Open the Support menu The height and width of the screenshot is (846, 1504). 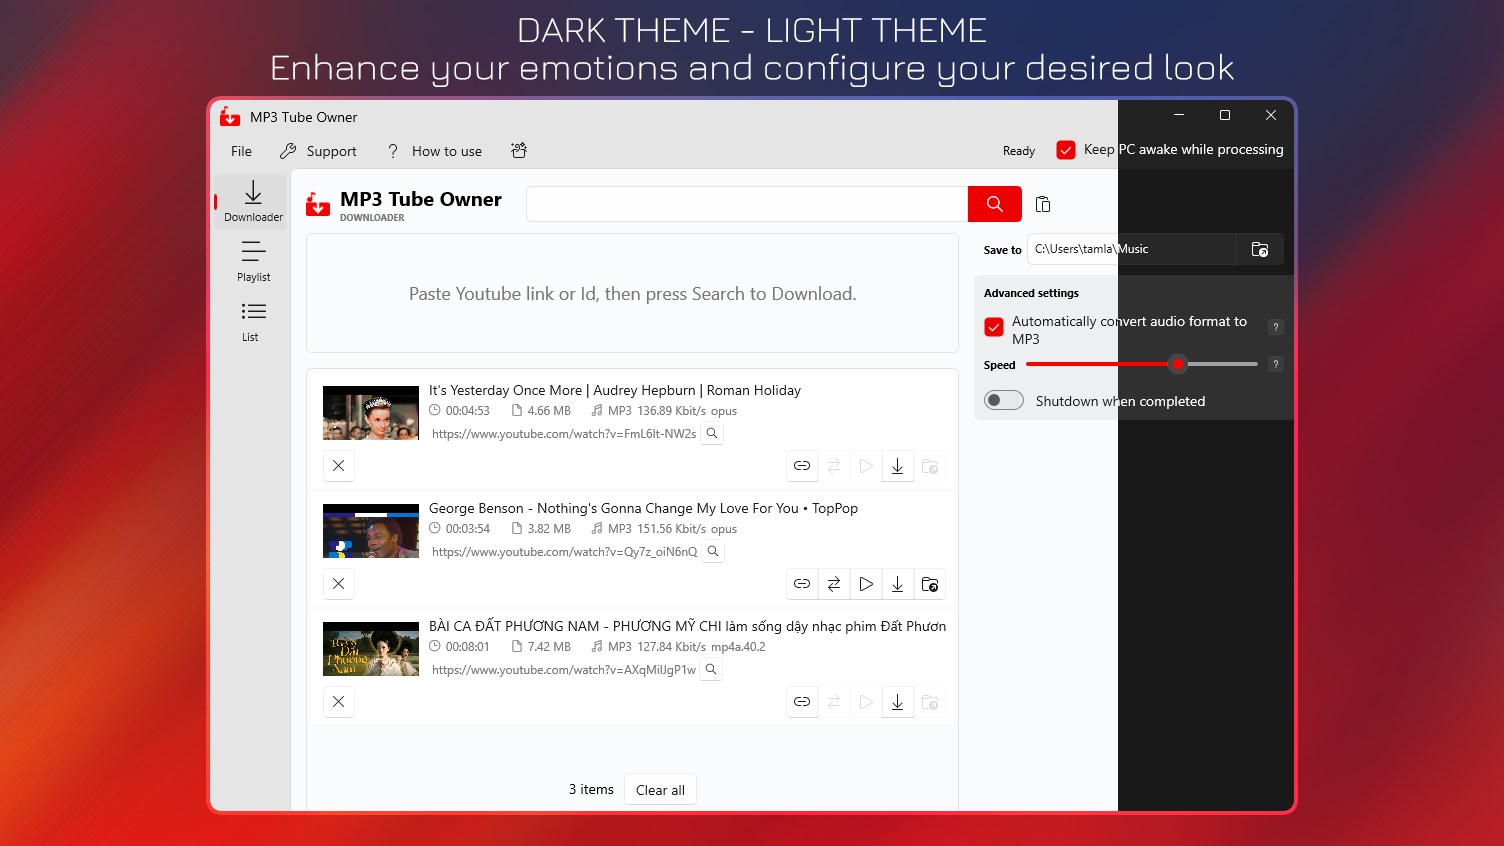(x=318, y=151)
